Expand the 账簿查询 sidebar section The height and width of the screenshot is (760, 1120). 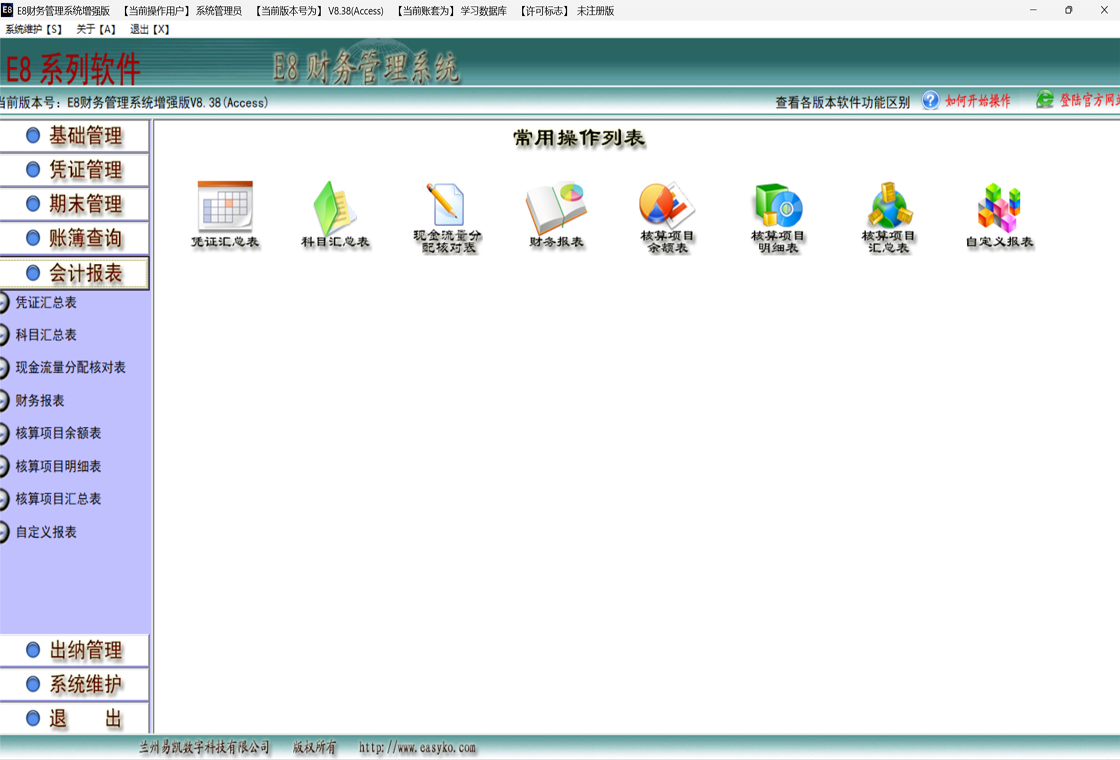(x=75, y=238)
